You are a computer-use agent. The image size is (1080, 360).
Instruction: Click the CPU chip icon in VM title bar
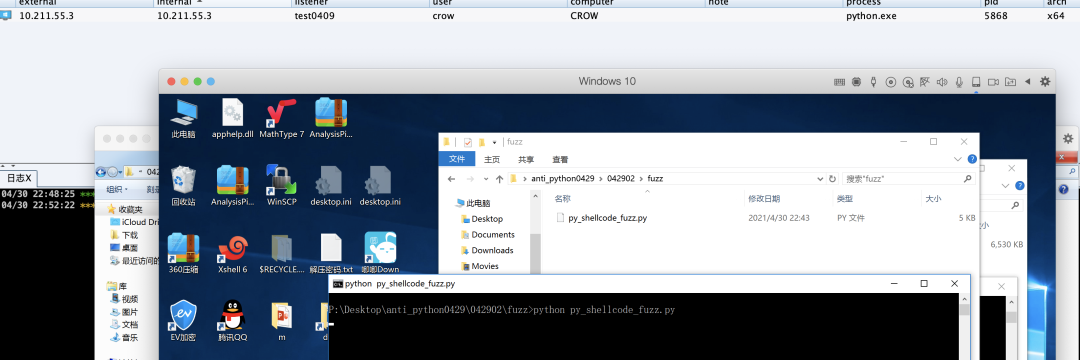857,81
